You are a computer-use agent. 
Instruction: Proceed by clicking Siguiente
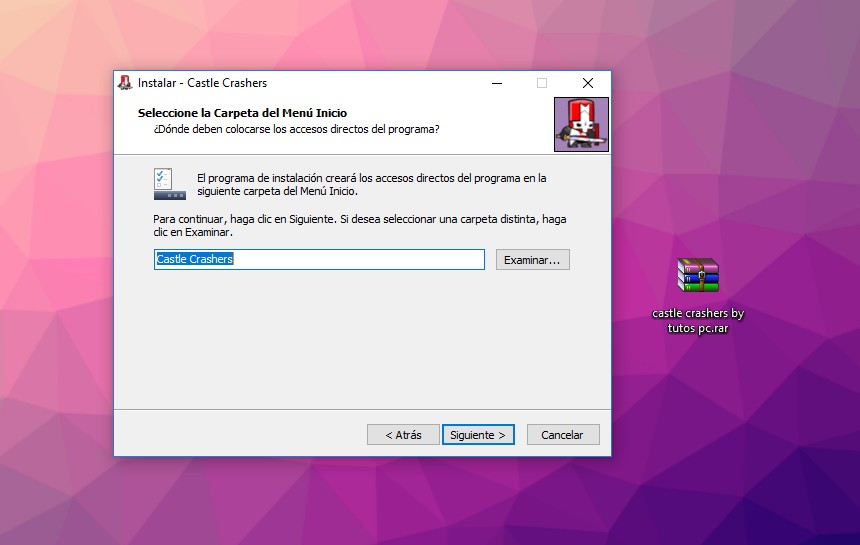pos(478,435)
